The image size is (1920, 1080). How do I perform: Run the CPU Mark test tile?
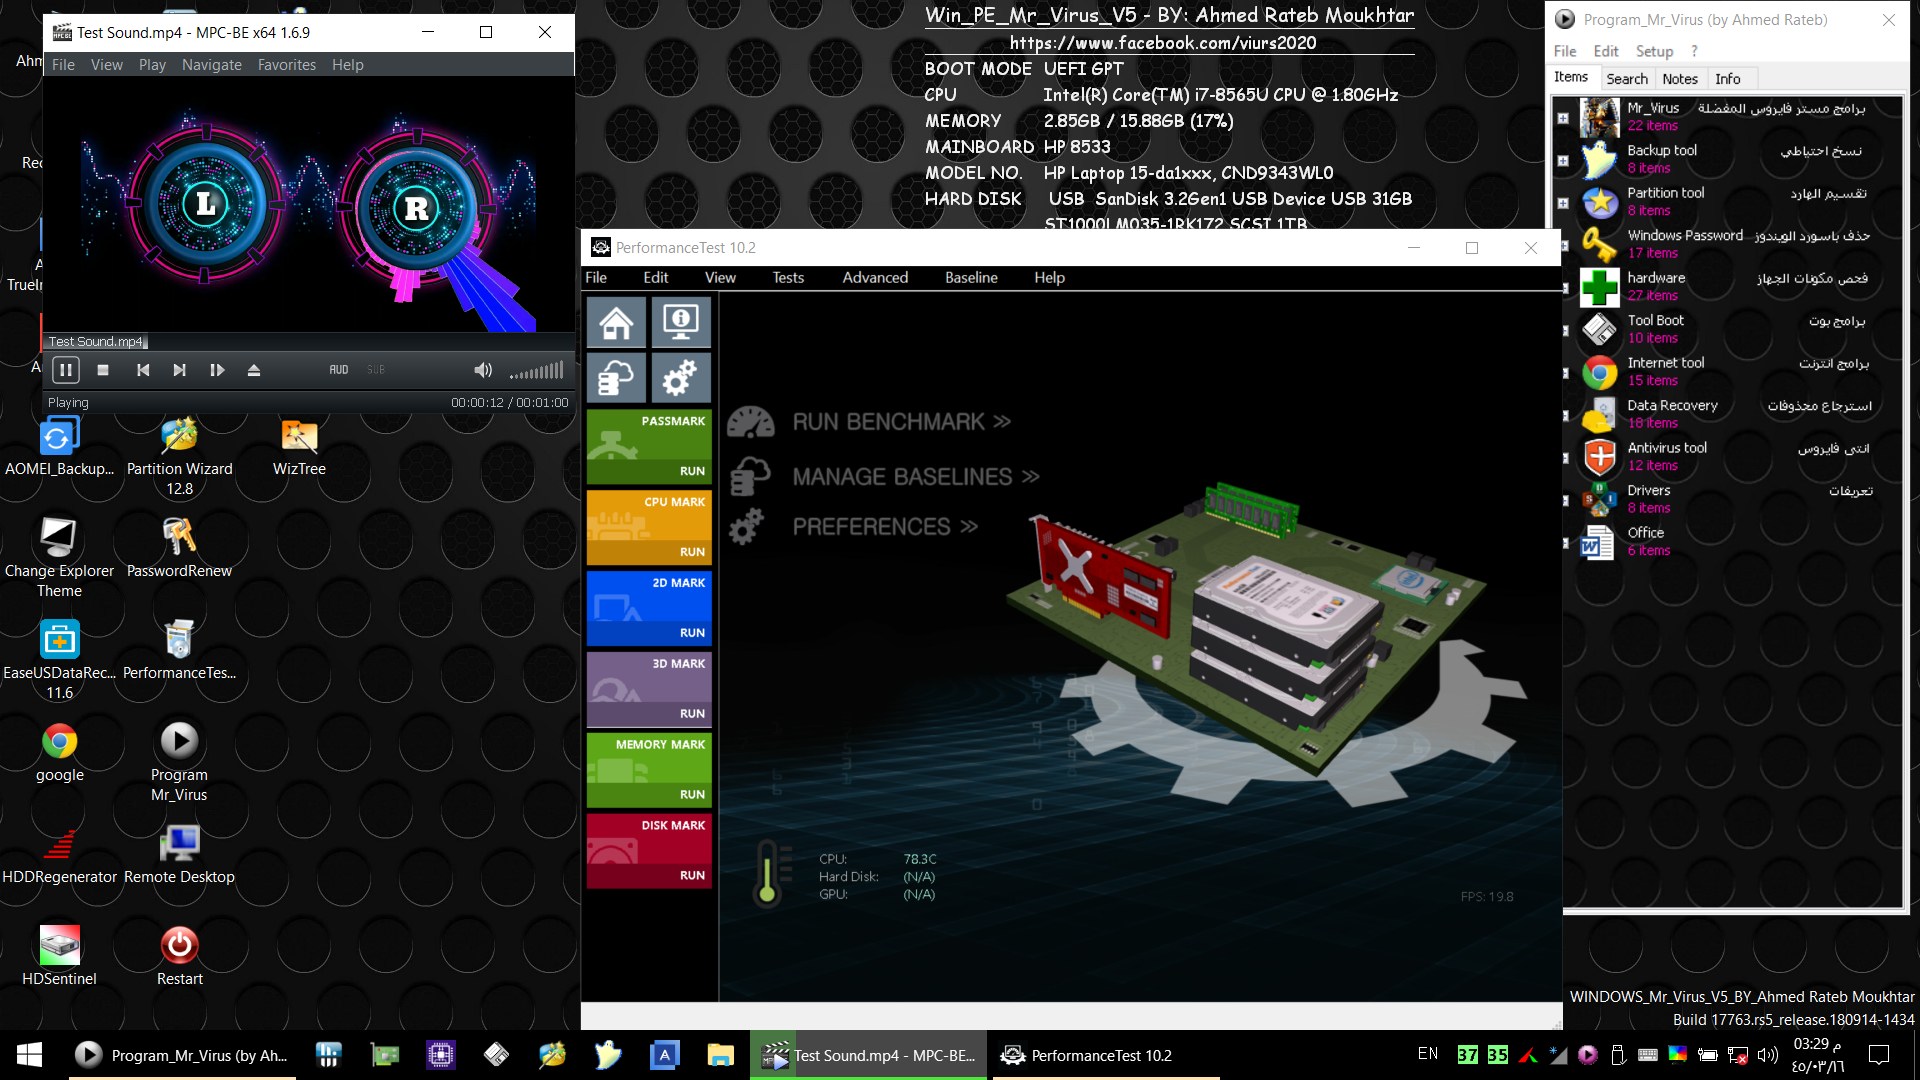649,527
